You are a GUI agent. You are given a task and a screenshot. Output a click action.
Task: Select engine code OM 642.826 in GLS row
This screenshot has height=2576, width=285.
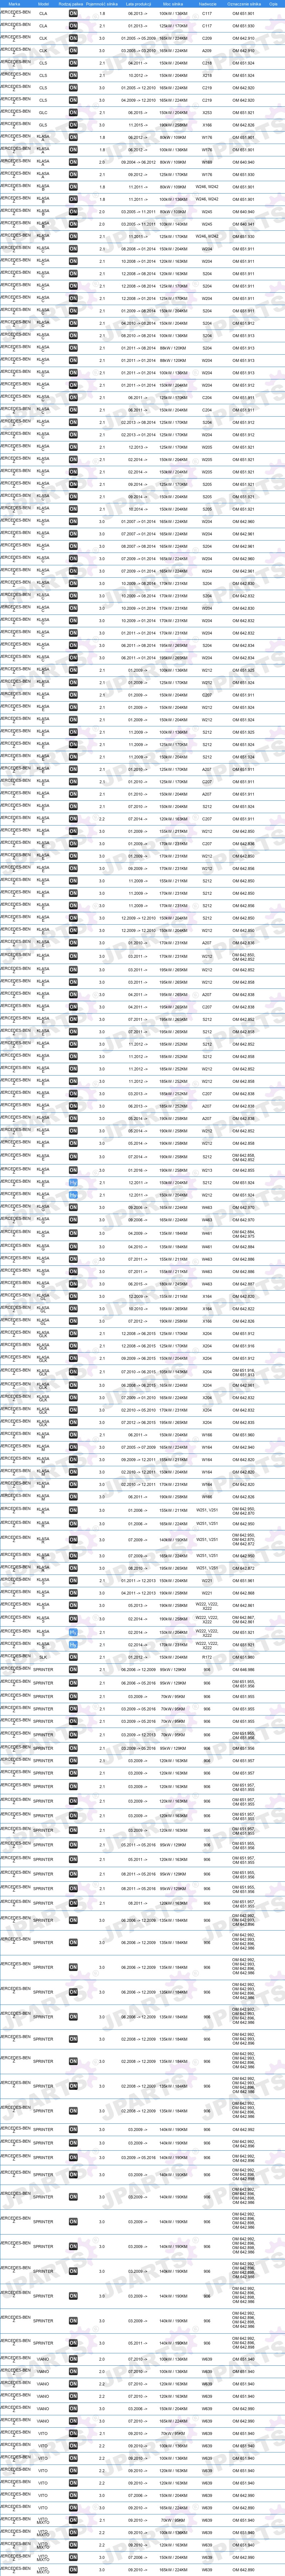click(x=243, y=125)
